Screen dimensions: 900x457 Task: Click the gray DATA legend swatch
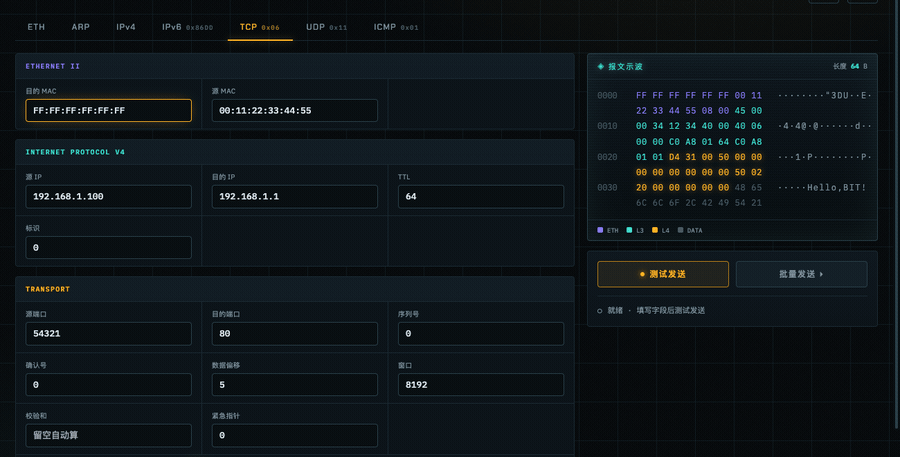tap(681, 230)
